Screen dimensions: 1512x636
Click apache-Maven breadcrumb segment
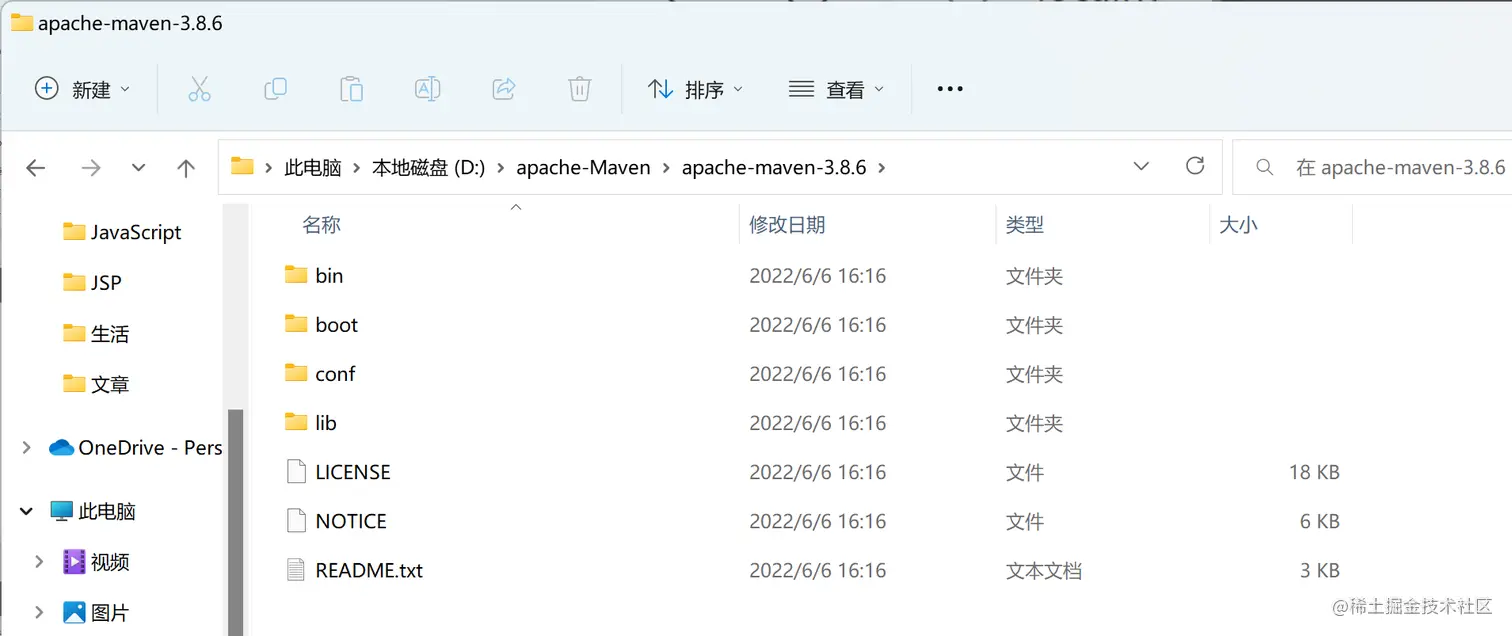583,167
